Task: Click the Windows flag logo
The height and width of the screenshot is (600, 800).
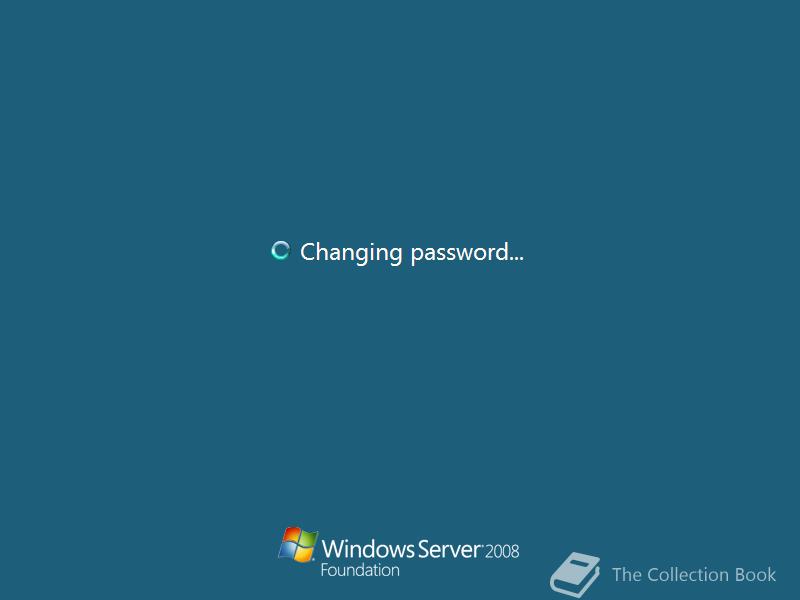Action: tap(298, 544)
